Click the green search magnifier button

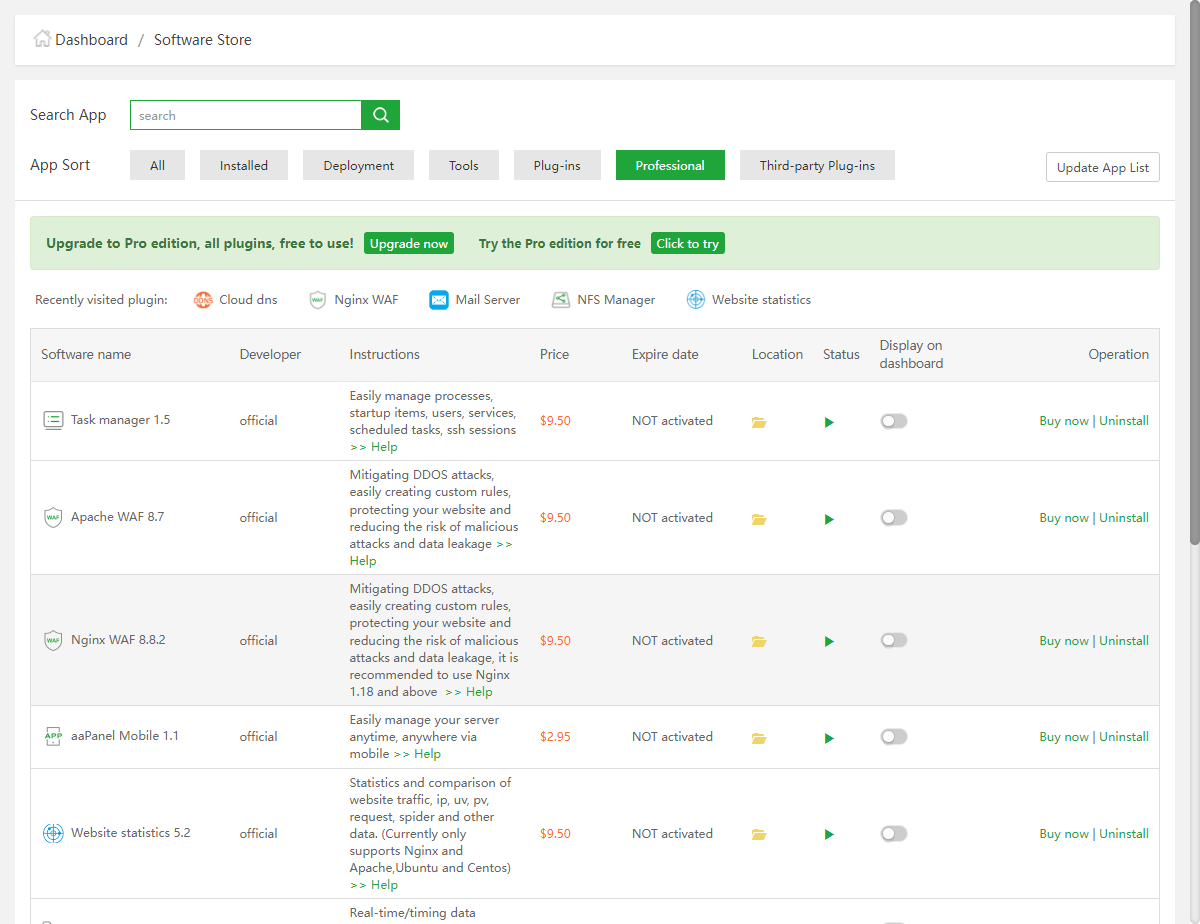pyautogui.click(x=380, y=115)
